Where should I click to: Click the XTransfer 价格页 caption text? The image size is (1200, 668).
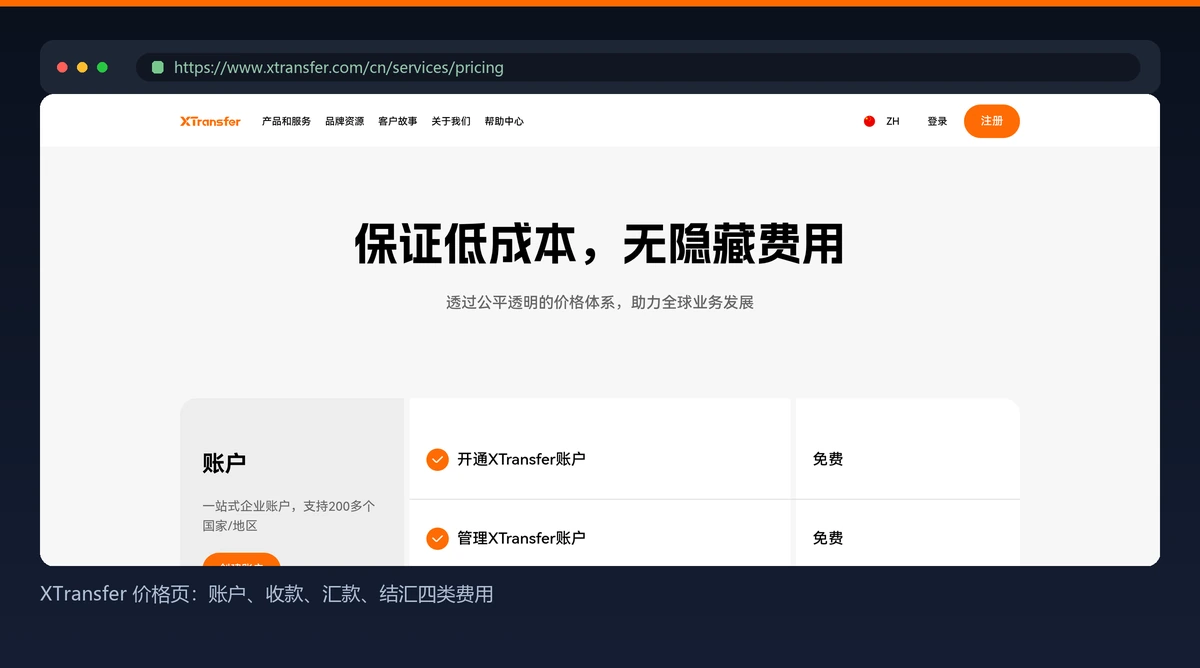pyautogui.click(x=267, y=594)
